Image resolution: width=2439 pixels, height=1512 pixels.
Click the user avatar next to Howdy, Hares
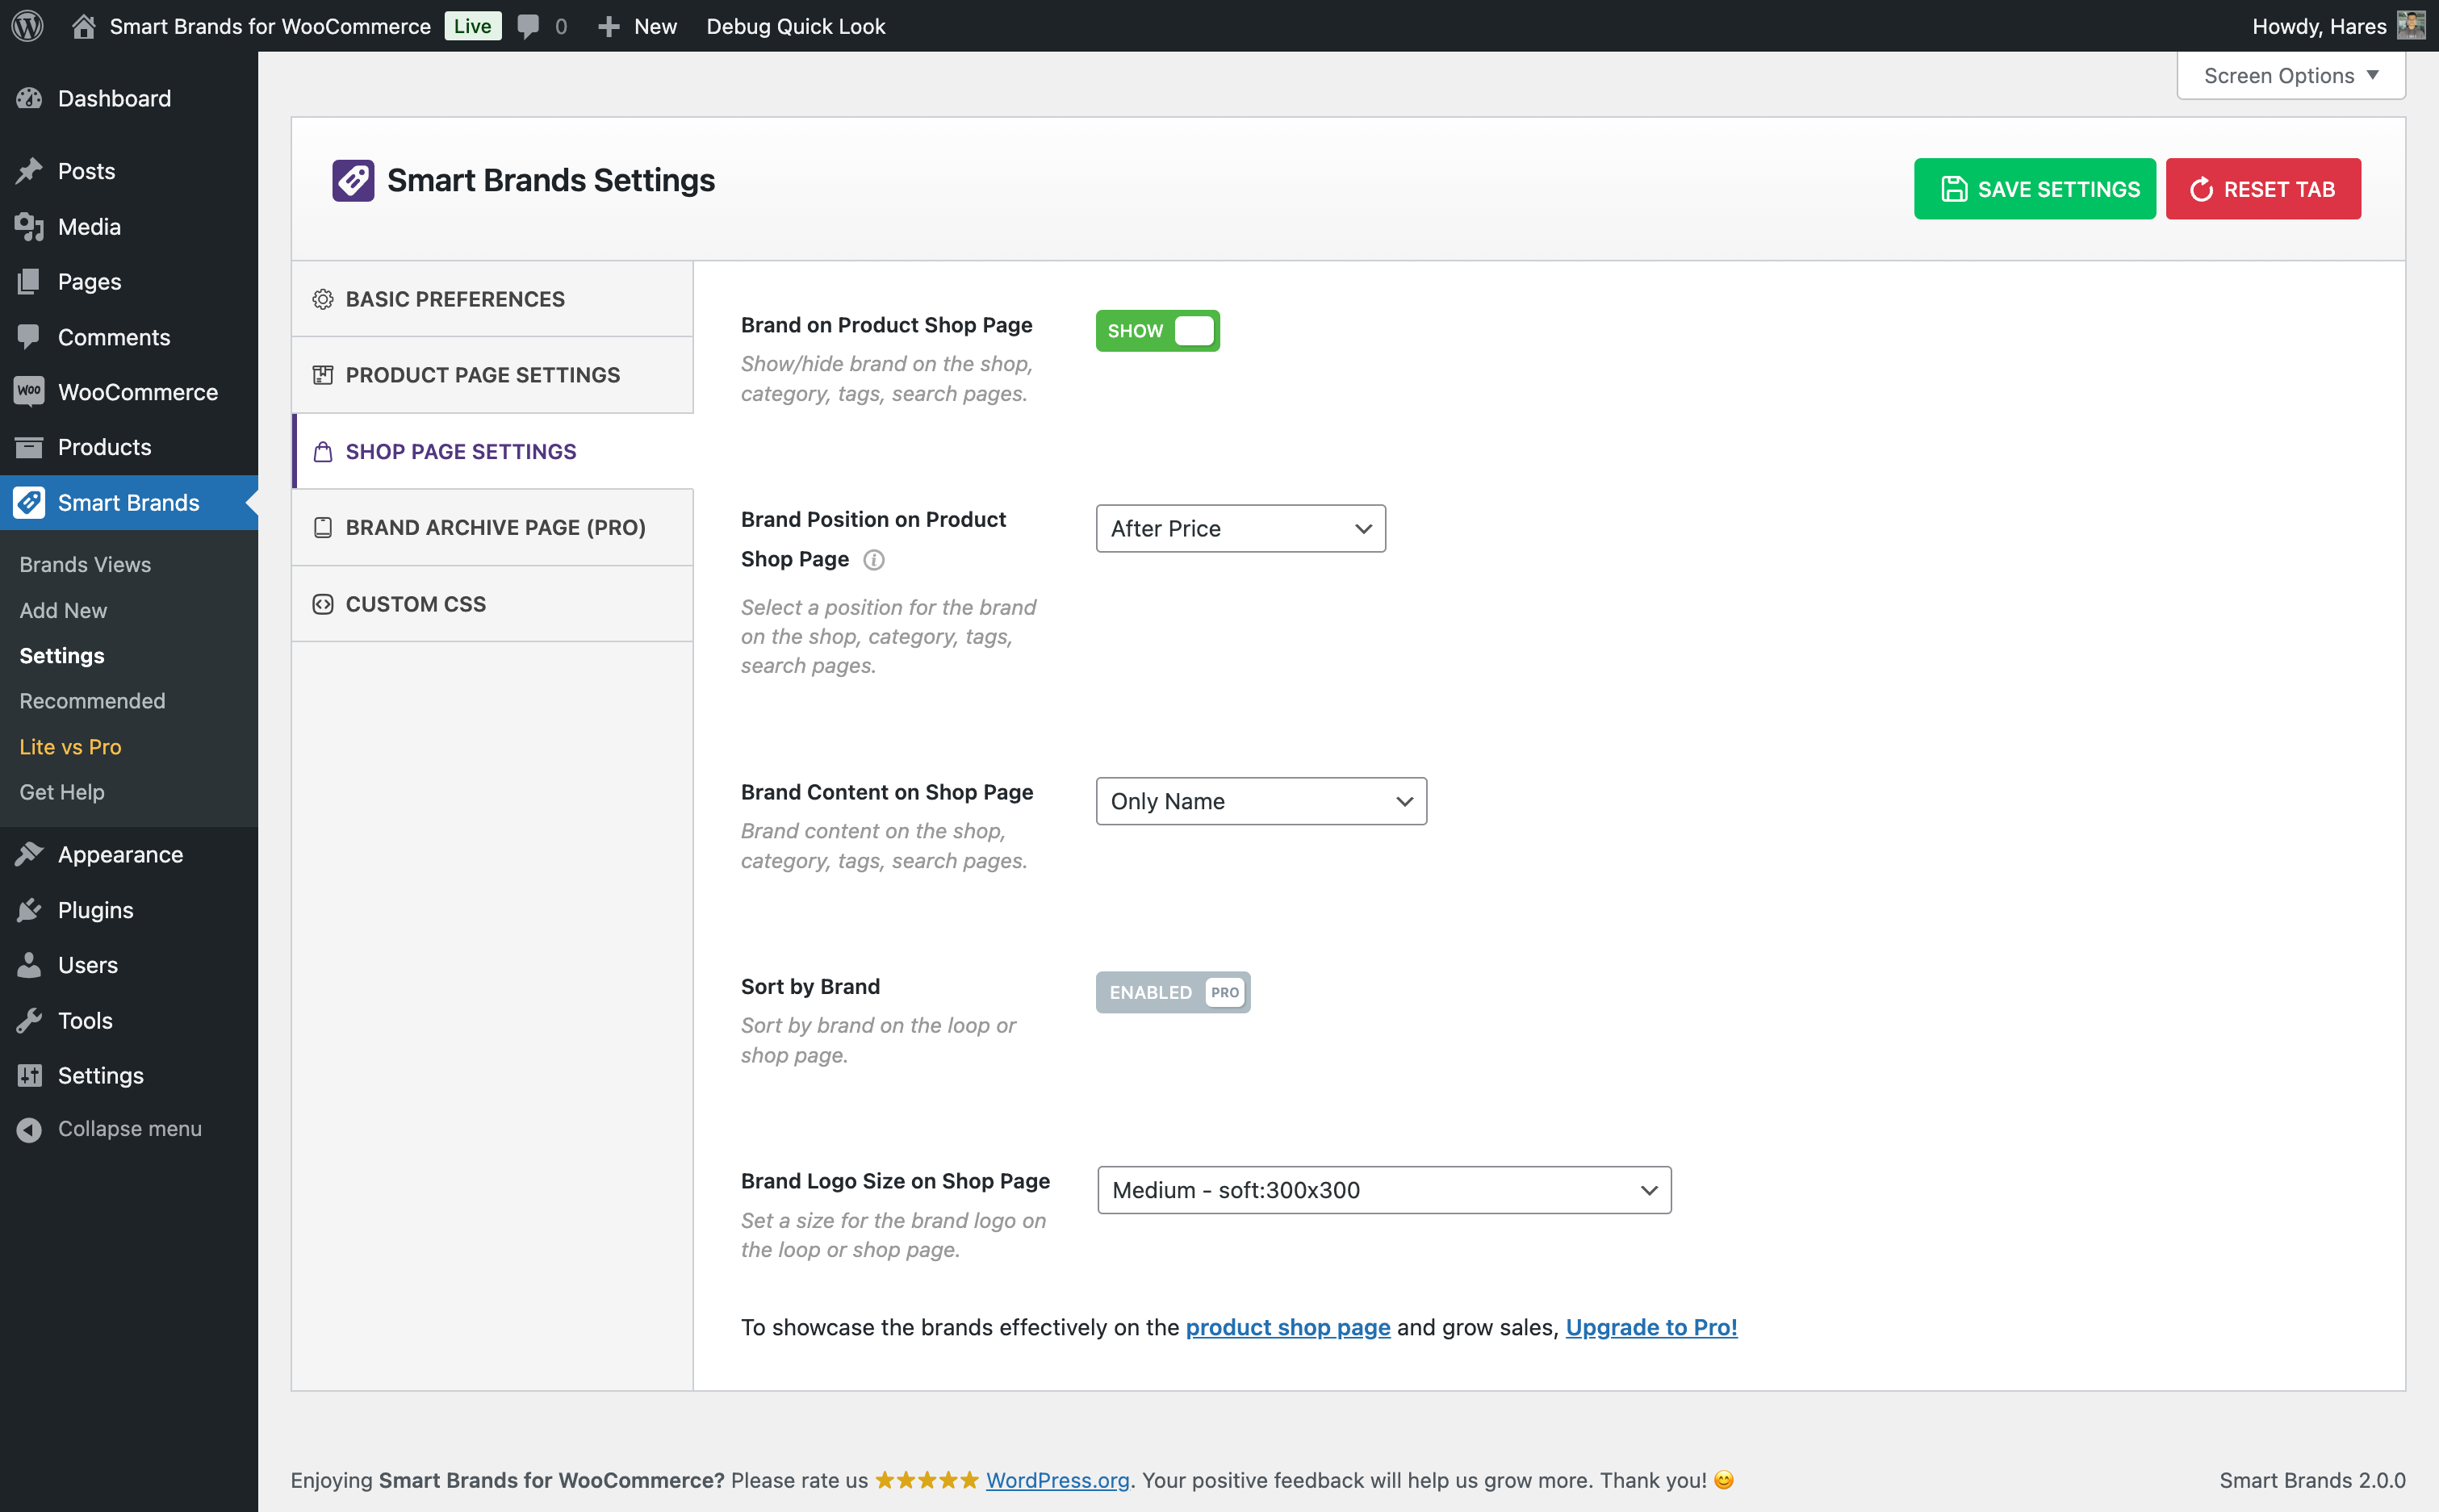click(x=2410, y=26)
